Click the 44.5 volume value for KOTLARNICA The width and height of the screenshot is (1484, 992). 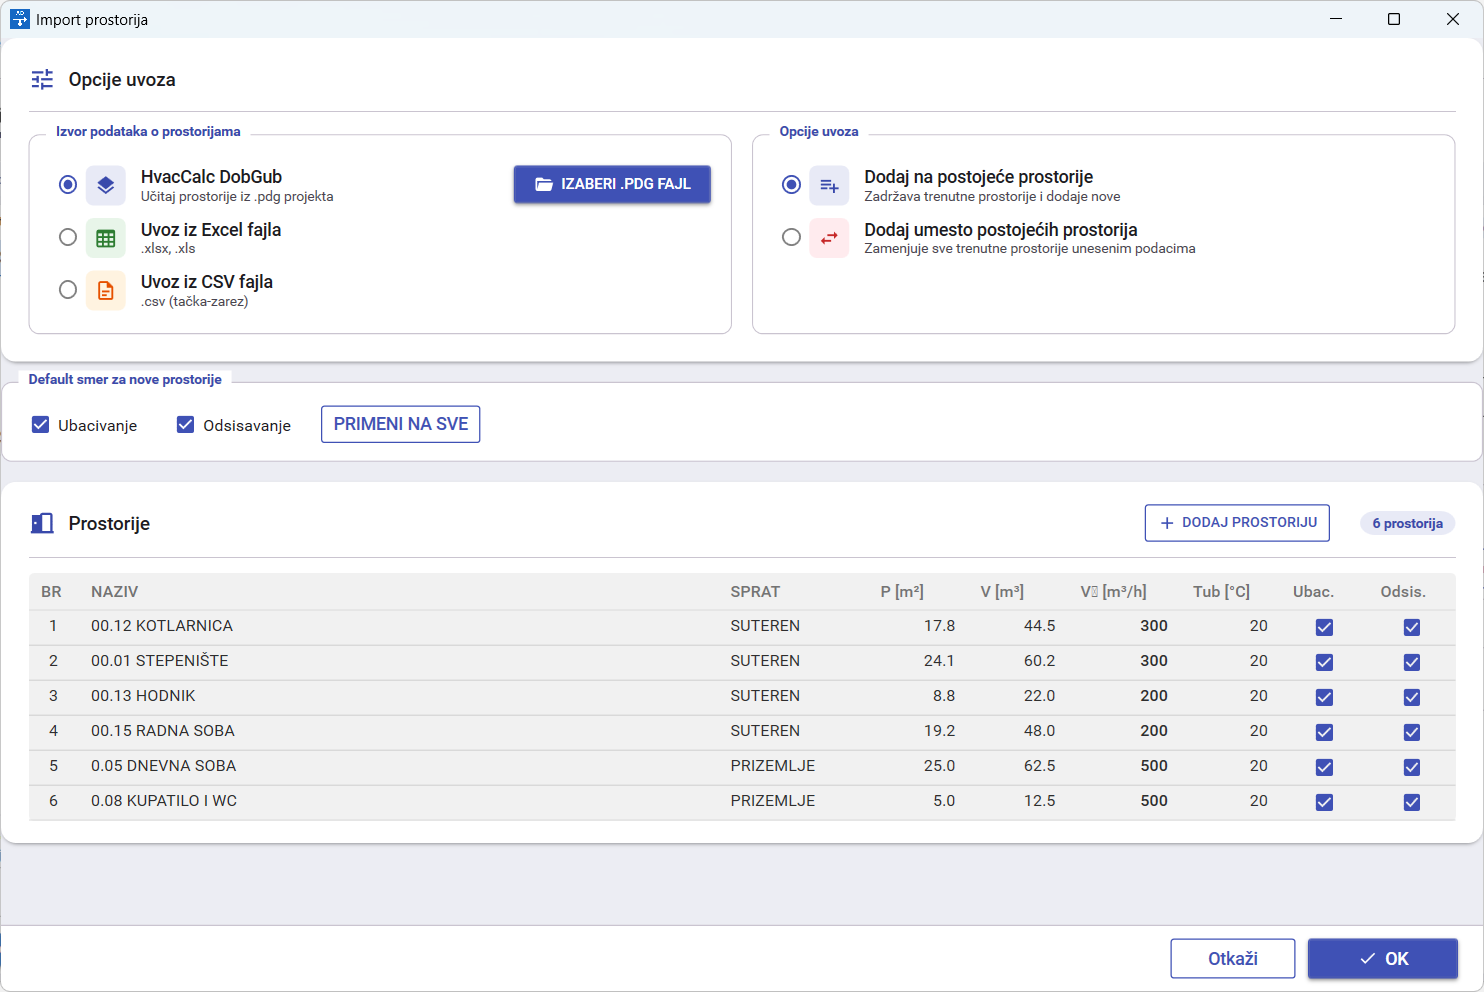(x=1040, y=626)
